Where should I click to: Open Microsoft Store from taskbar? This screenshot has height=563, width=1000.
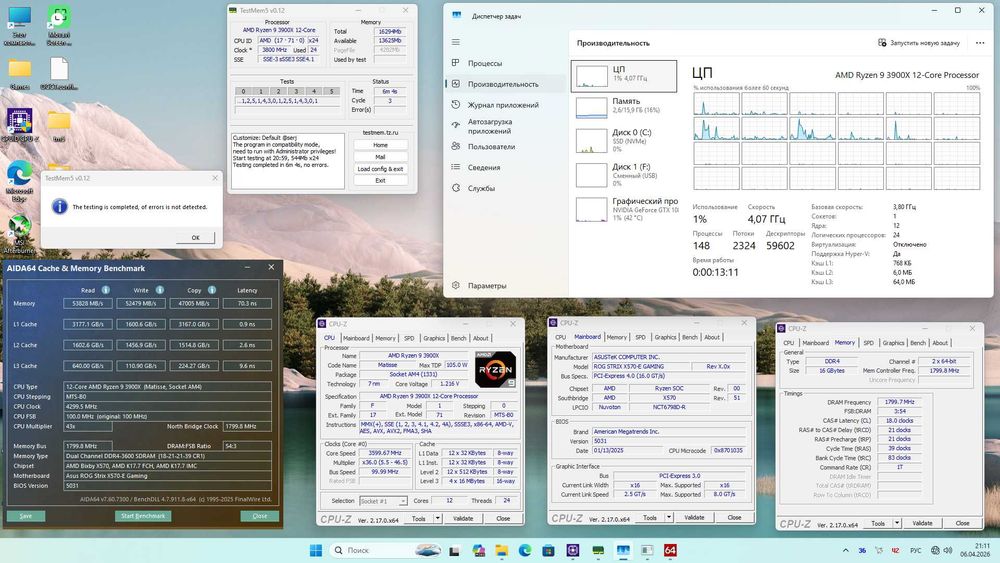(548, 550)
